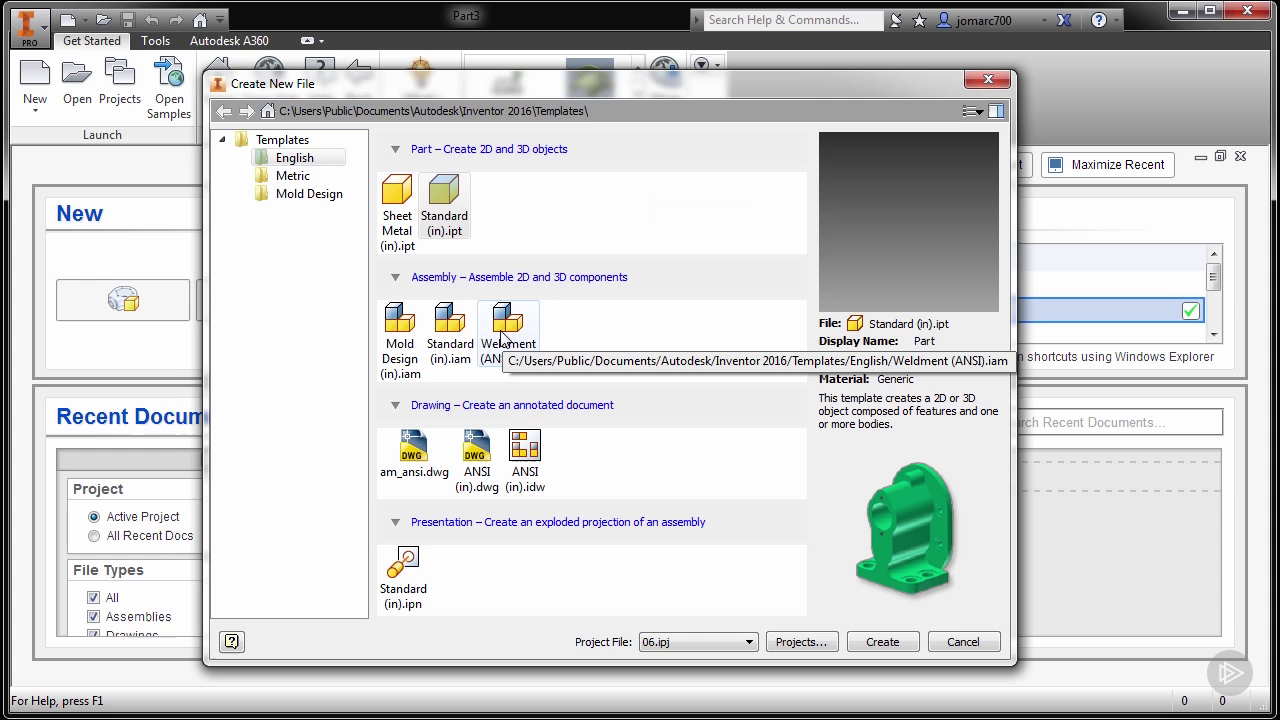Select the Metric templates folder
Screen dimensions: 1280x720
tap(293, 176)
